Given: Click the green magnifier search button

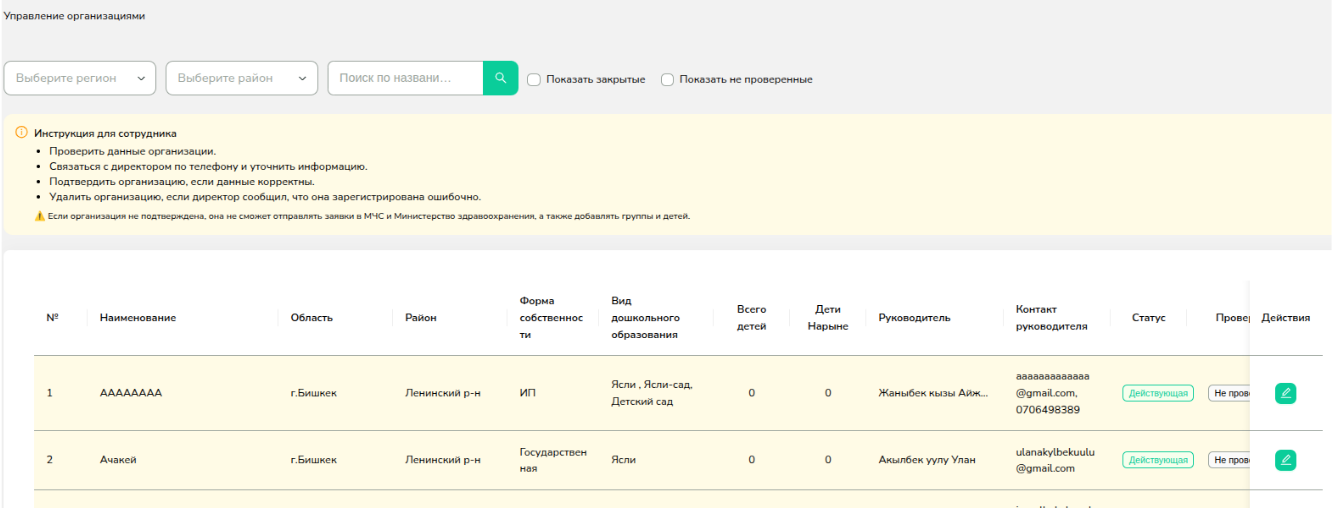Looking at the screenshot, I should pyautogui.click(x=500, y=78).
